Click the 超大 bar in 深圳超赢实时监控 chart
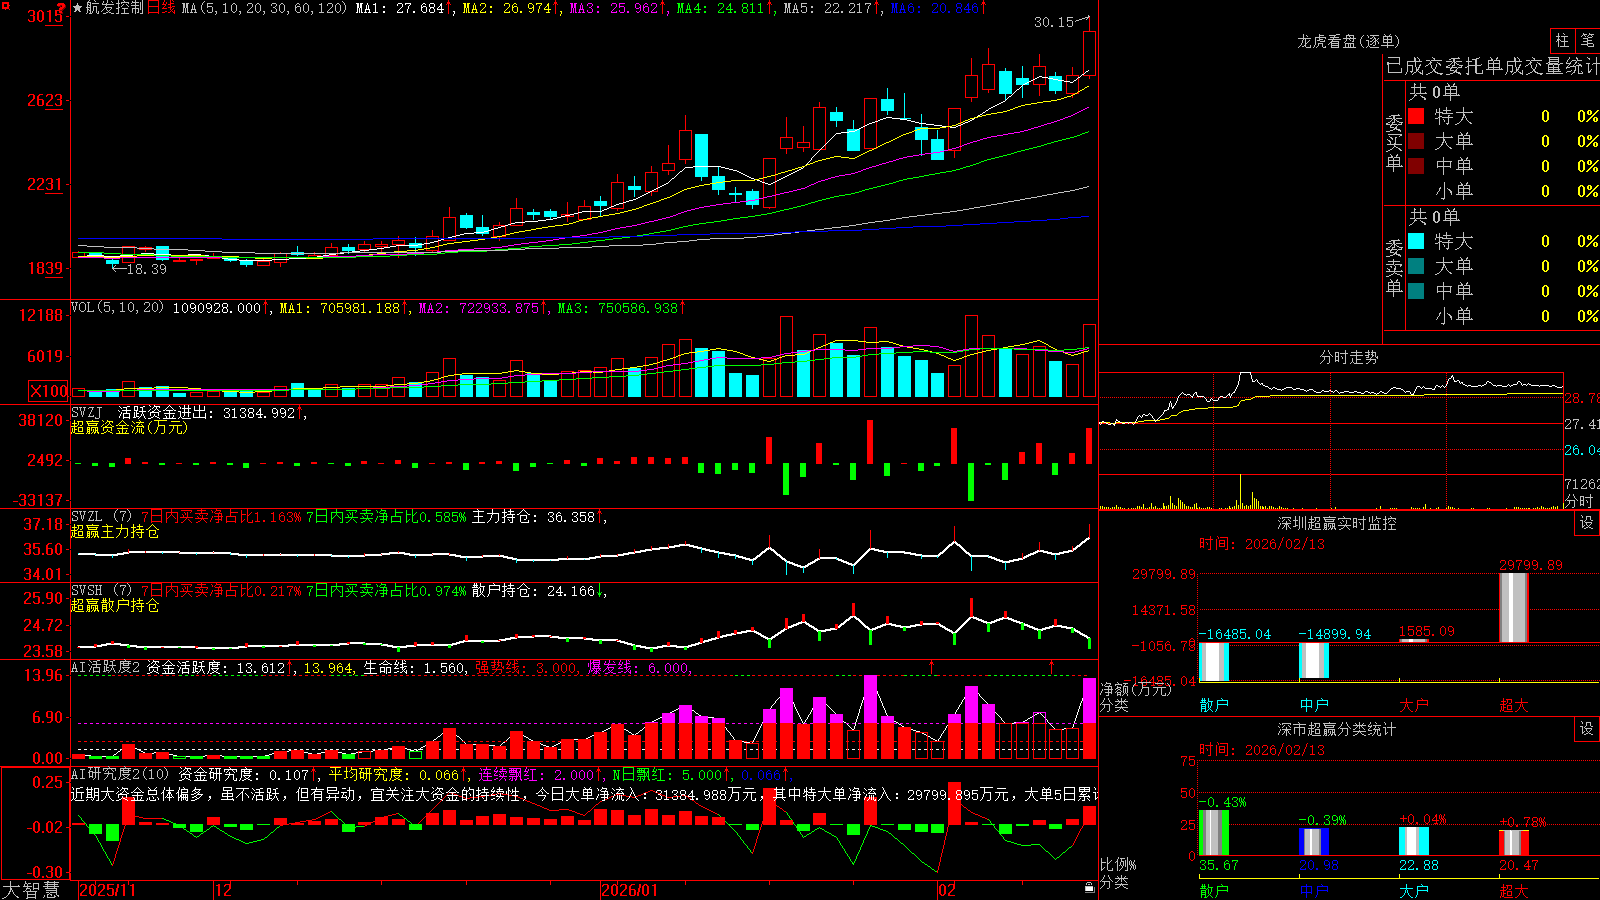 coord(1514,607)
